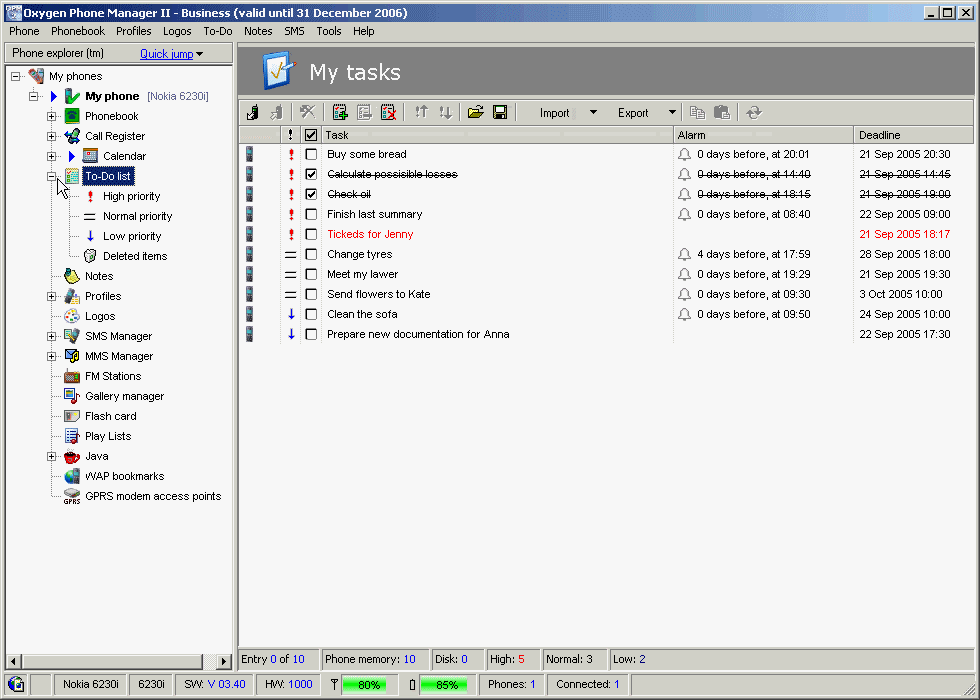This screenshot has height=700, width=980.
Task: Open the Help menu
Action: 364,31
